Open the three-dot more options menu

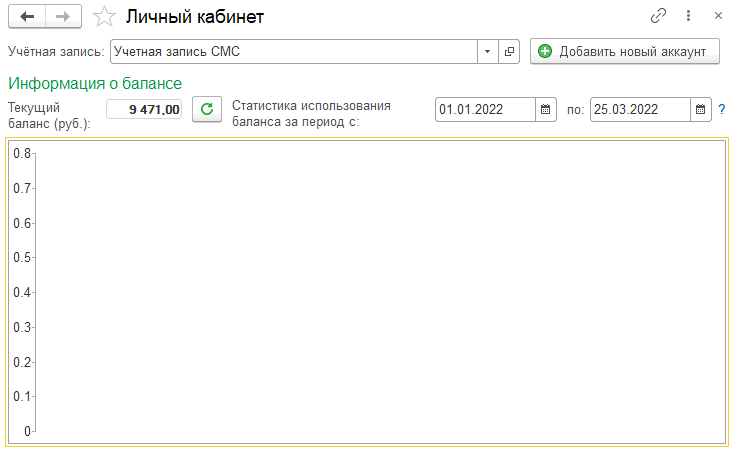tap(688, 16)
